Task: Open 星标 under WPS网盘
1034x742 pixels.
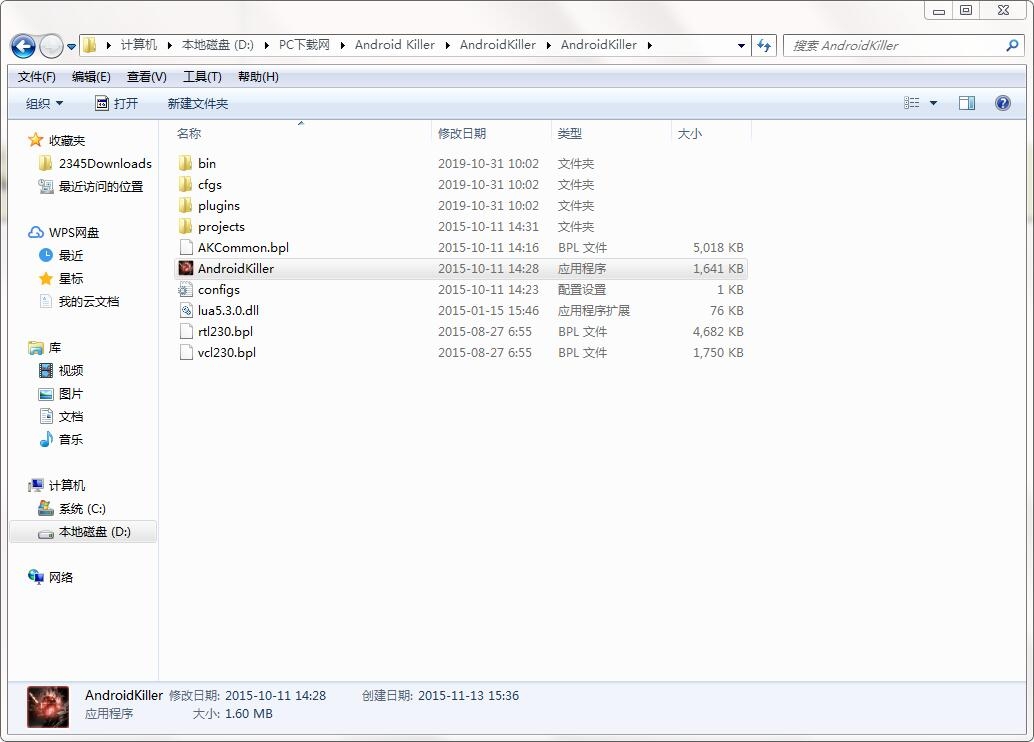Action: (x=61, y=278)
